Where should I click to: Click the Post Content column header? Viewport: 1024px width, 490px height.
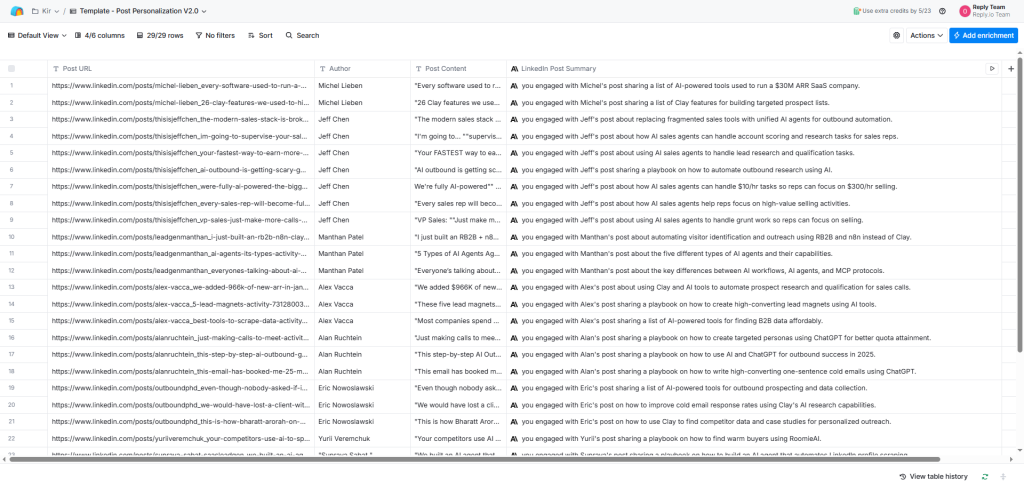(458, 69)
